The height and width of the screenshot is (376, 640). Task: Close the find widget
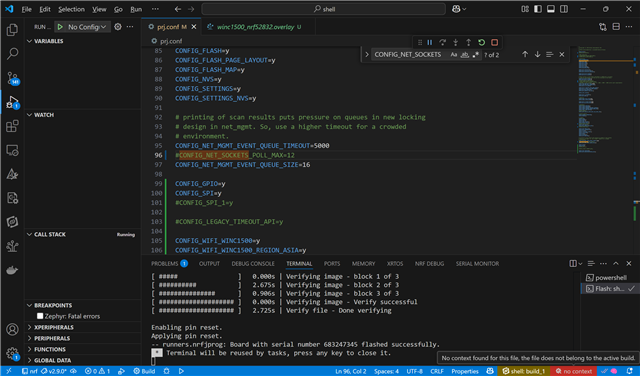[x=562, y=54]
